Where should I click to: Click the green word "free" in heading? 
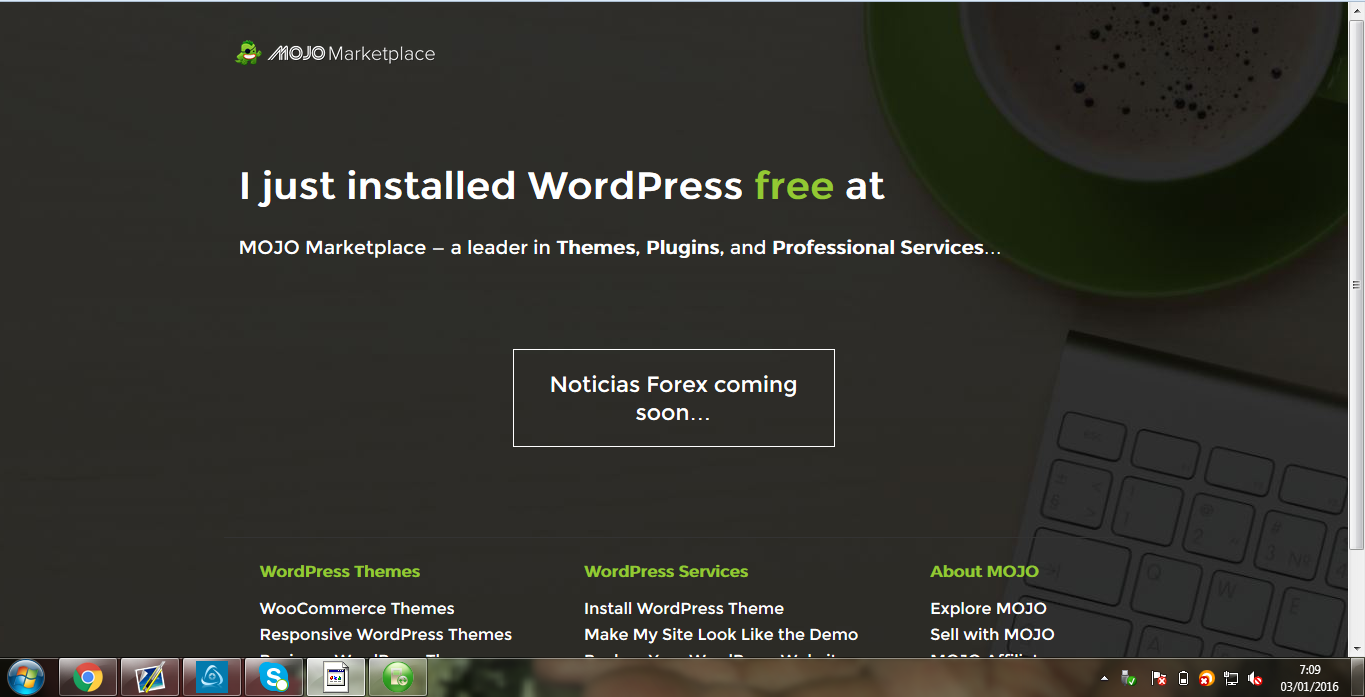click(794, 186)
